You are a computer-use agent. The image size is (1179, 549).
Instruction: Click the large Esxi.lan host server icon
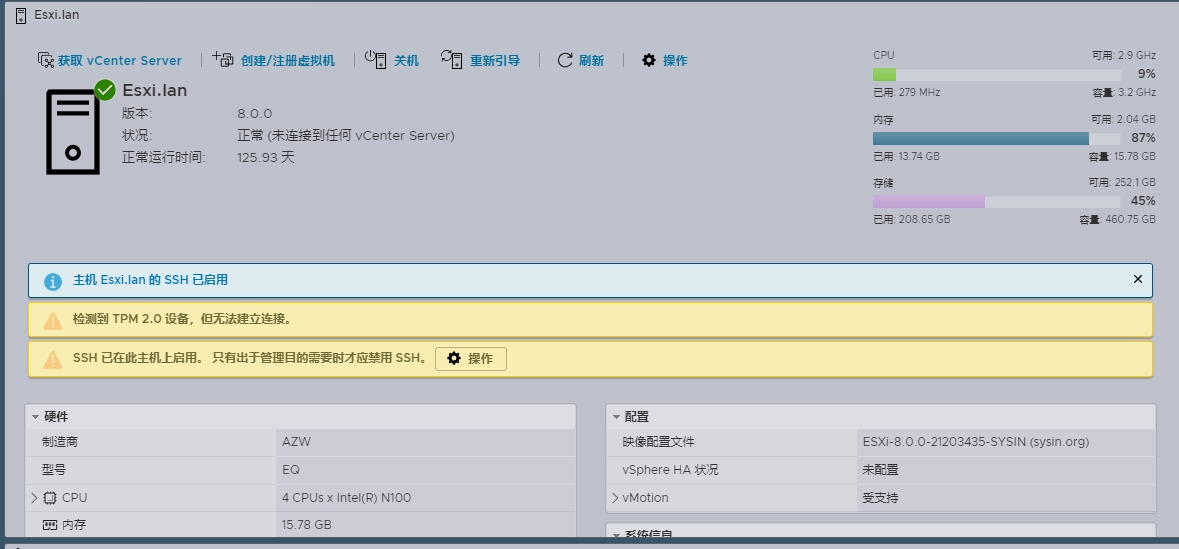[x=73, y=131]
